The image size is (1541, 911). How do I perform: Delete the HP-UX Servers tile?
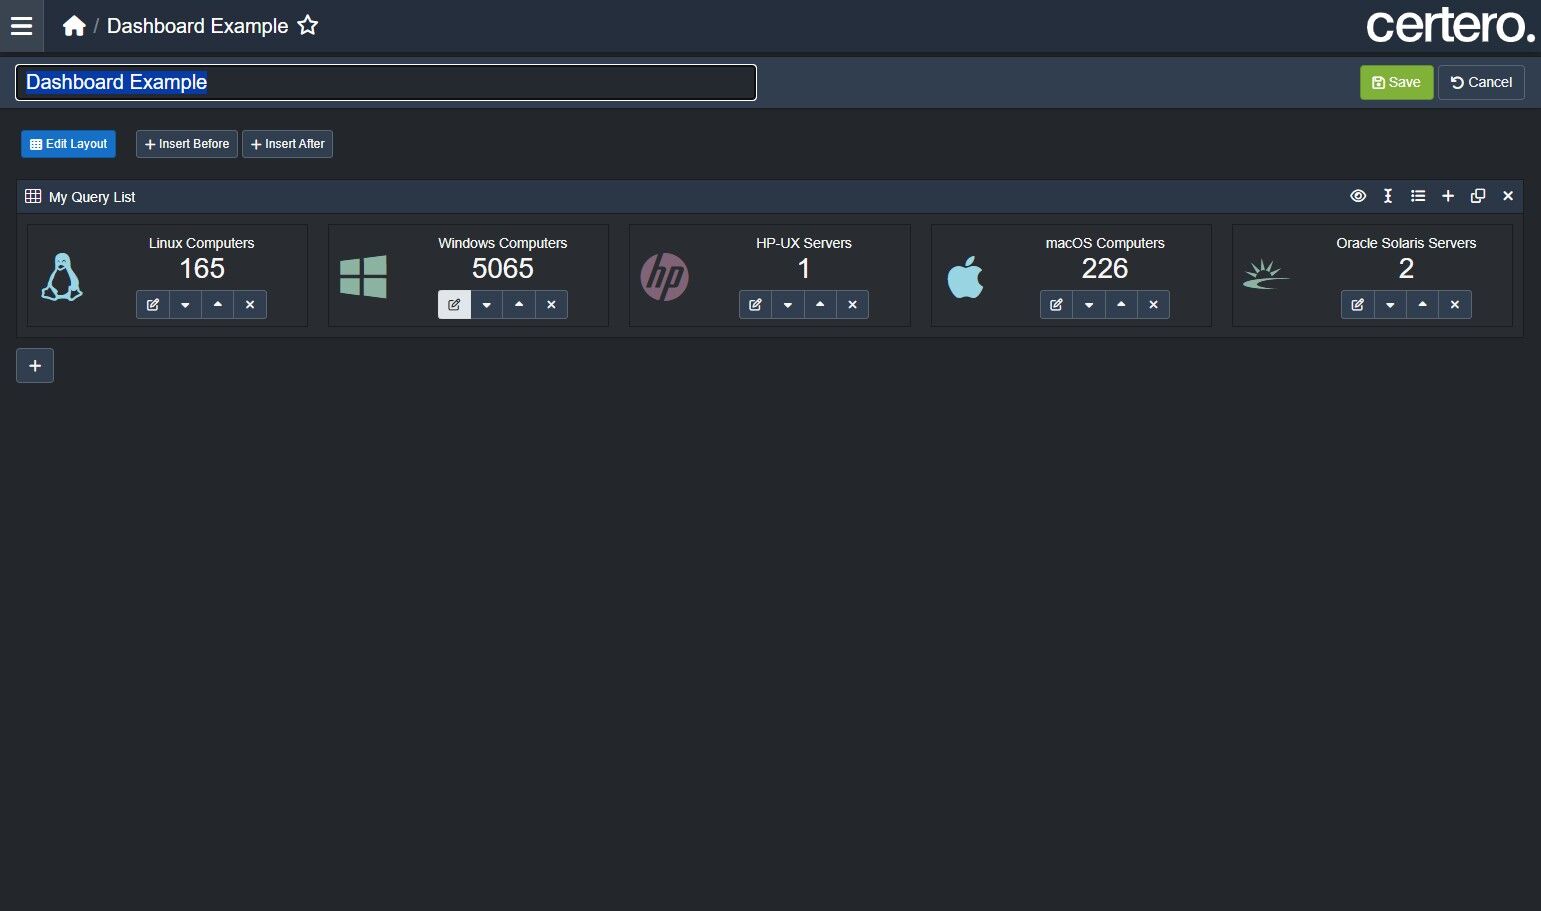[852, 305]
